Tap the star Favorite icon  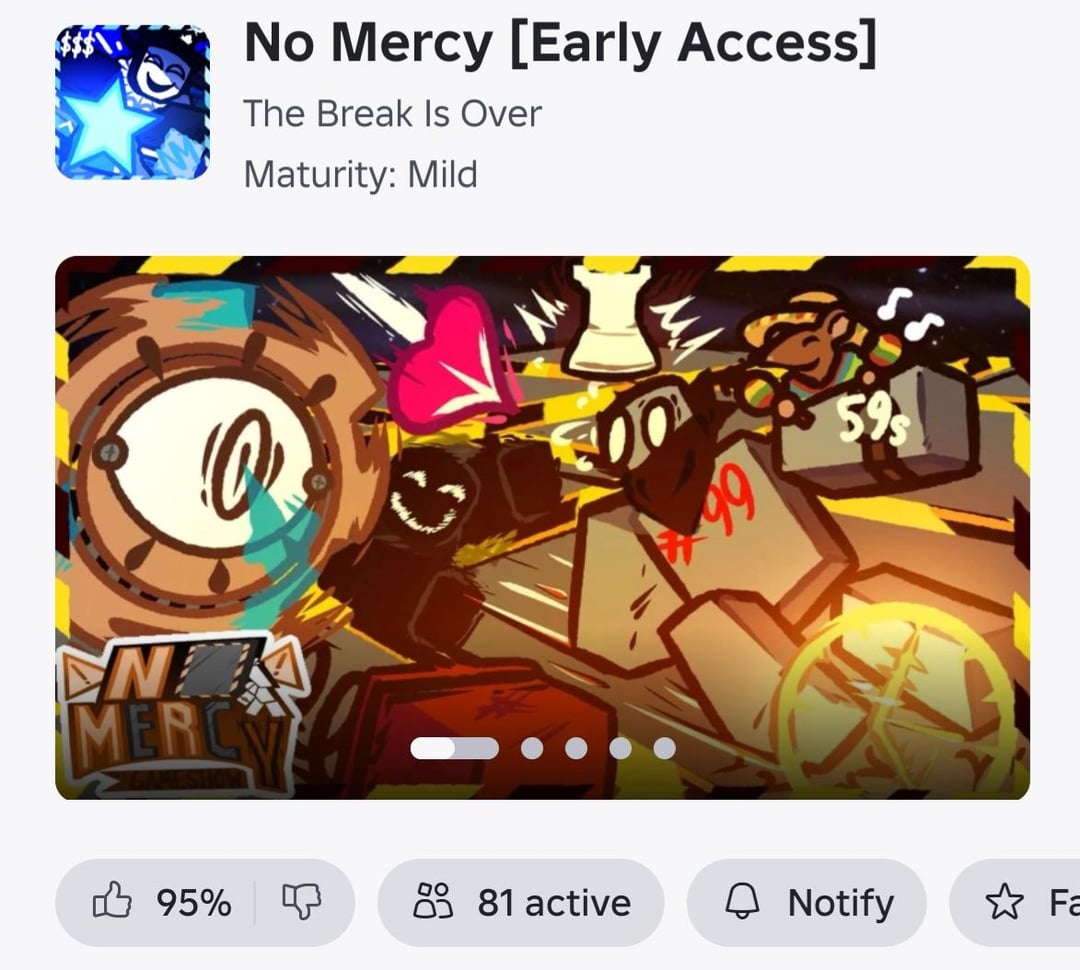pyautogui.click(x=1004, y=902)
